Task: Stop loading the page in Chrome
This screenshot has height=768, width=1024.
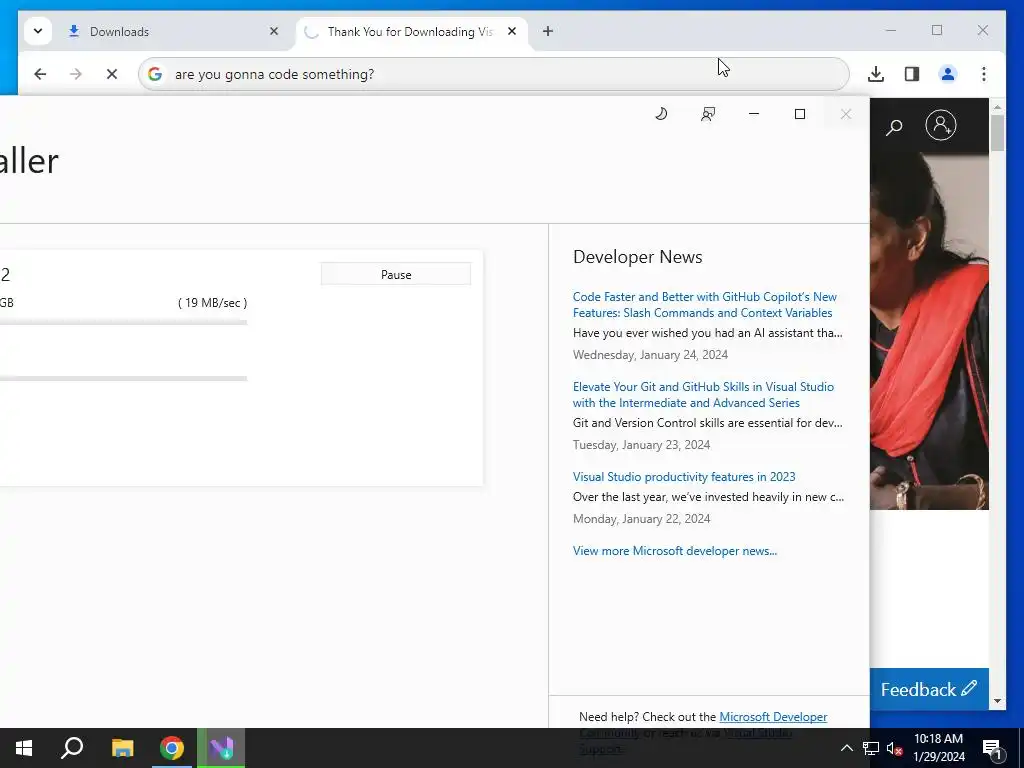Action: (112, 74)
